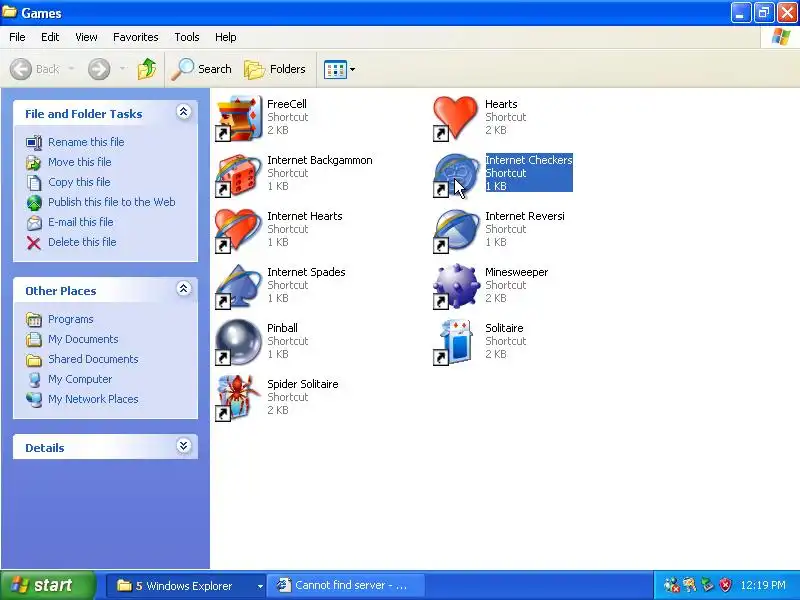The width and height of the screenshot is (800, 600).
Task: Select the Internet Reversi icon
Action: 456,231
